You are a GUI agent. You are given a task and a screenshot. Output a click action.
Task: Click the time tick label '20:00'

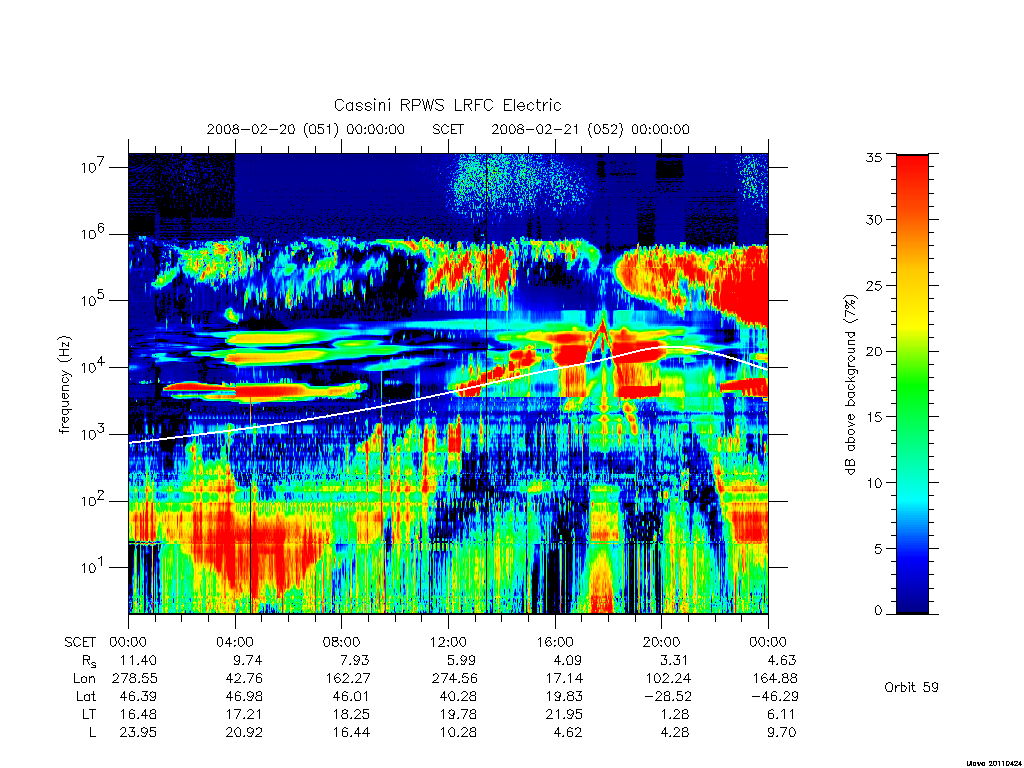coord(662,642)
